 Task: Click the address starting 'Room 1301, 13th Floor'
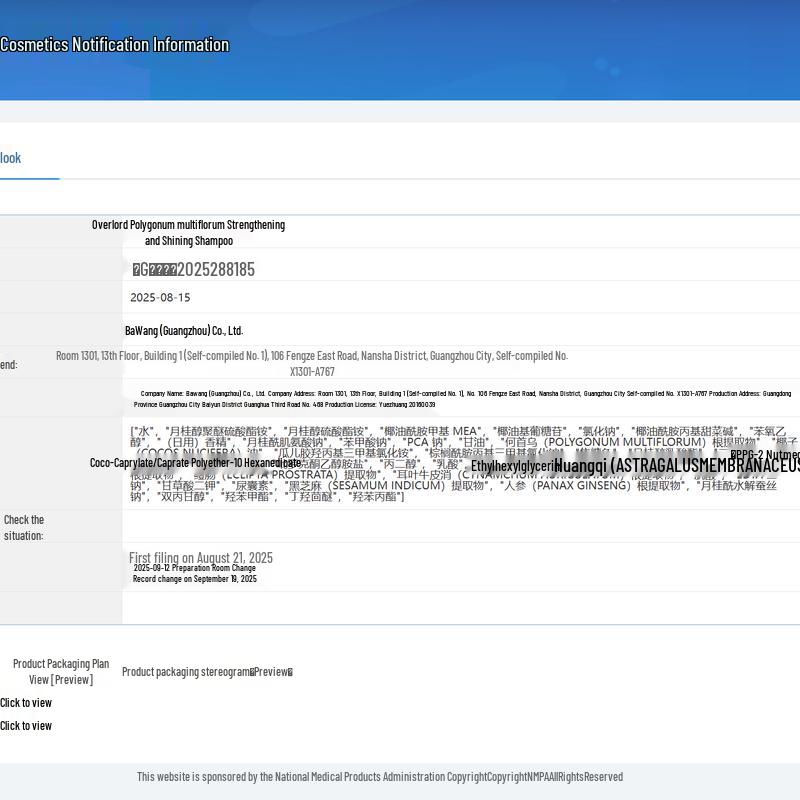(312, 363)
